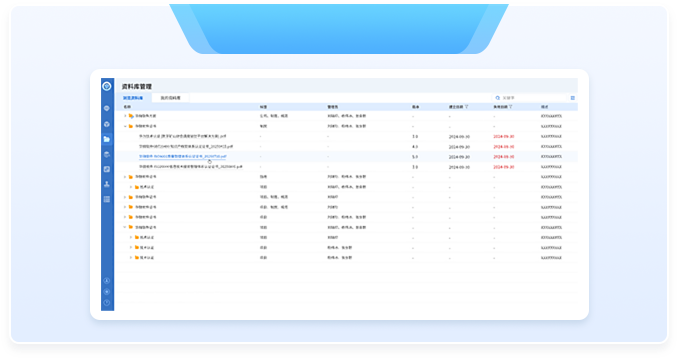Click the cube icon in the blue sidebar
This screenshot has width=679, height=360.
(107, 124)
